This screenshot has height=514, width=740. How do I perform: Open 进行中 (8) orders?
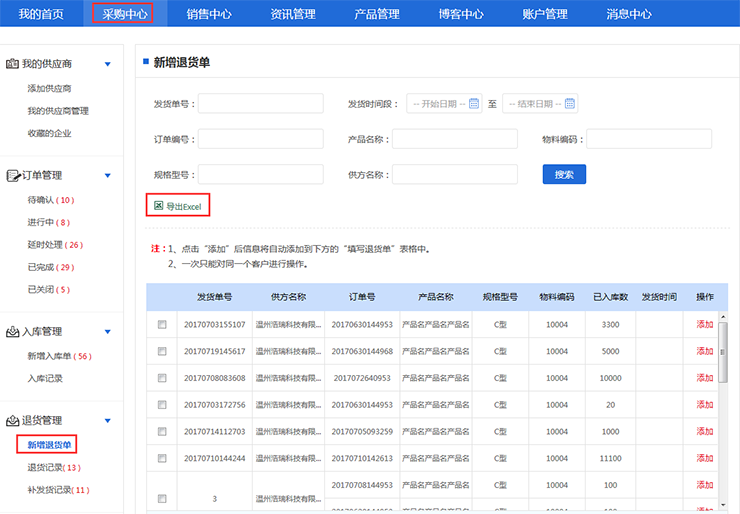coord(49,222)
